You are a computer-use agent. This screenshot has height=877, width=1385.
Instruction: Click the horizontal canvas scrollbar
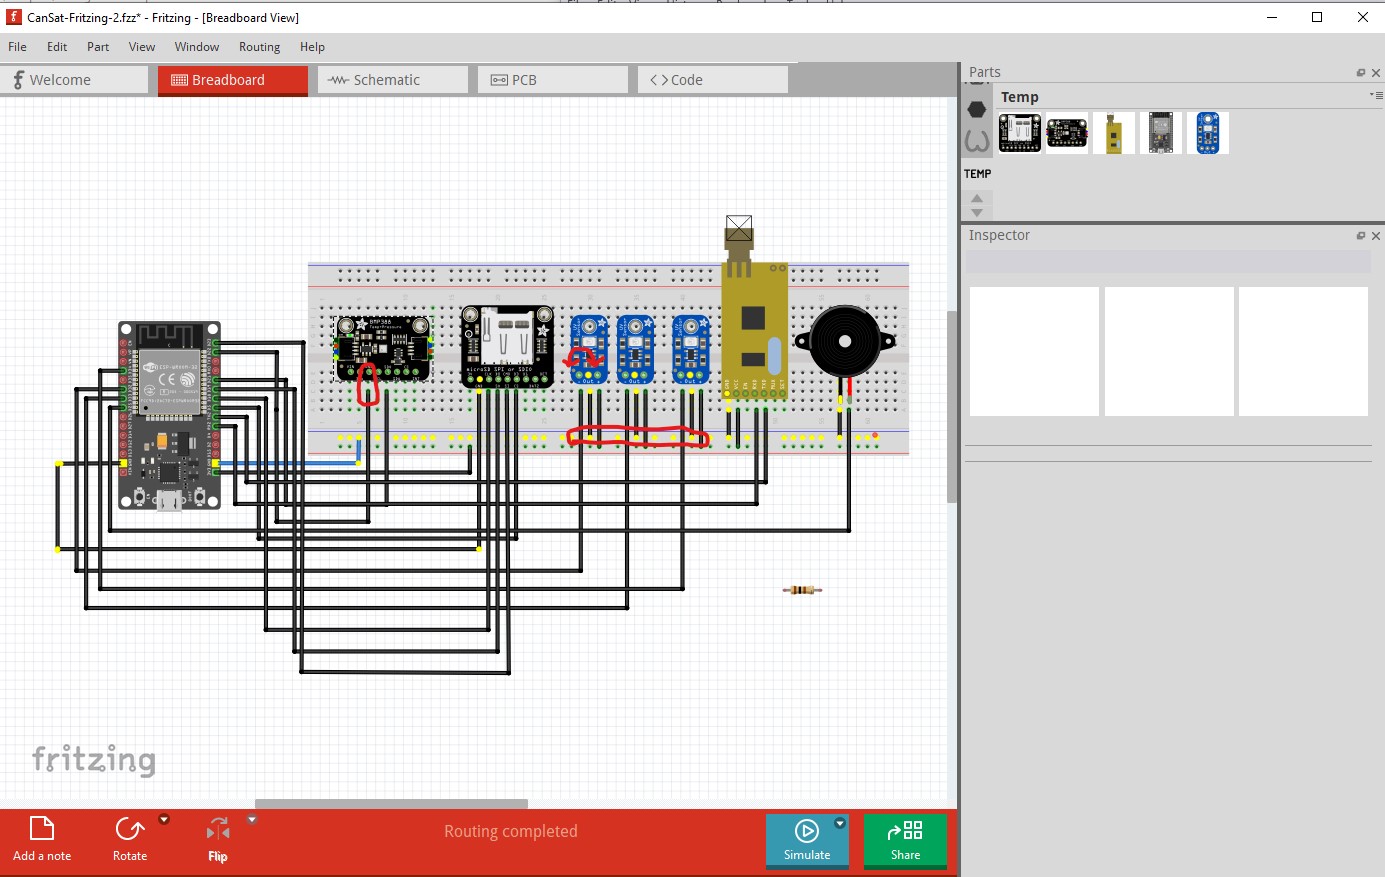pos(391,803)
